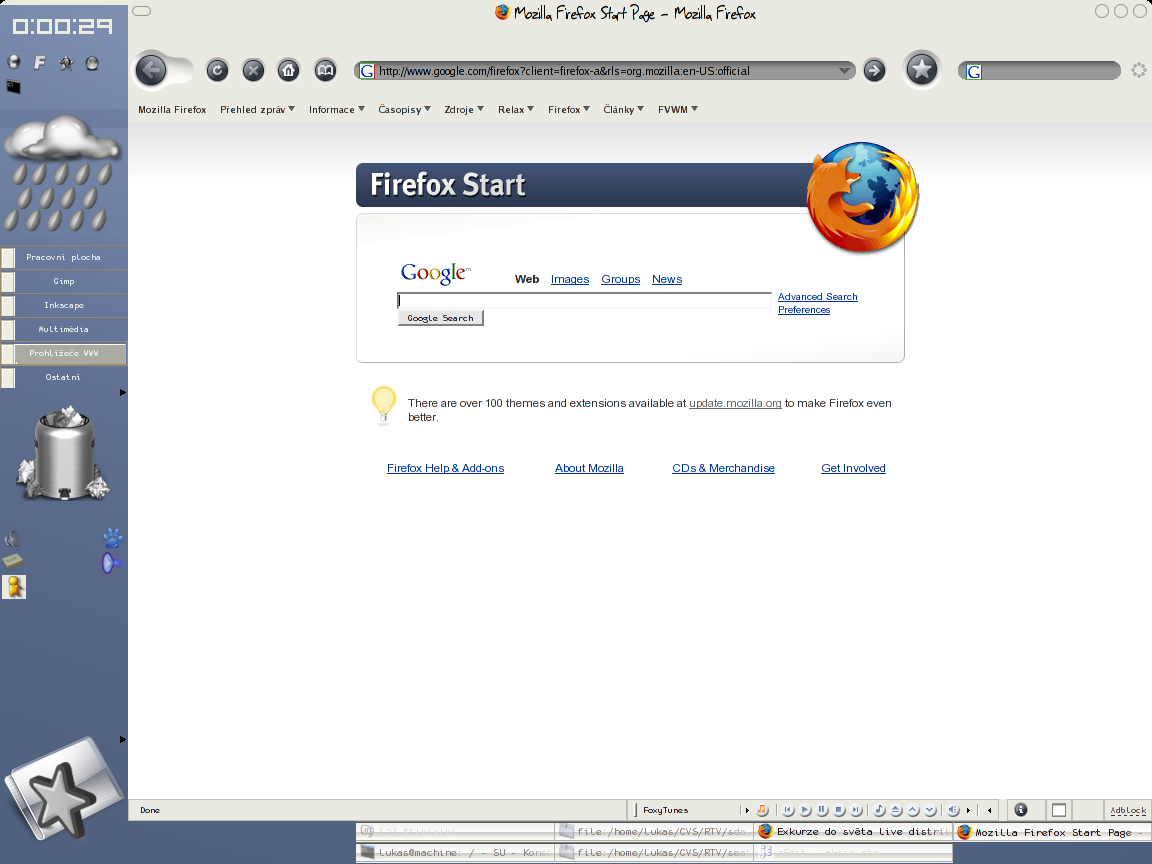Click the large star bookmark button
The height and width of the screenshot is (864, 1152).
pyautogui.click(x=921, y=71)
